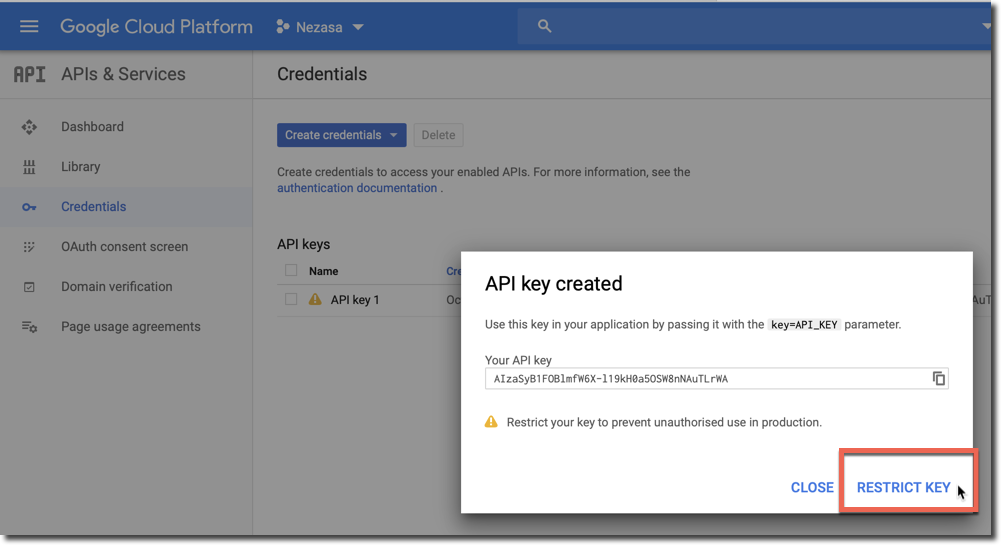The image size is (1001, 545).
Task: Click the API key value field
Action: coord(716,379)
